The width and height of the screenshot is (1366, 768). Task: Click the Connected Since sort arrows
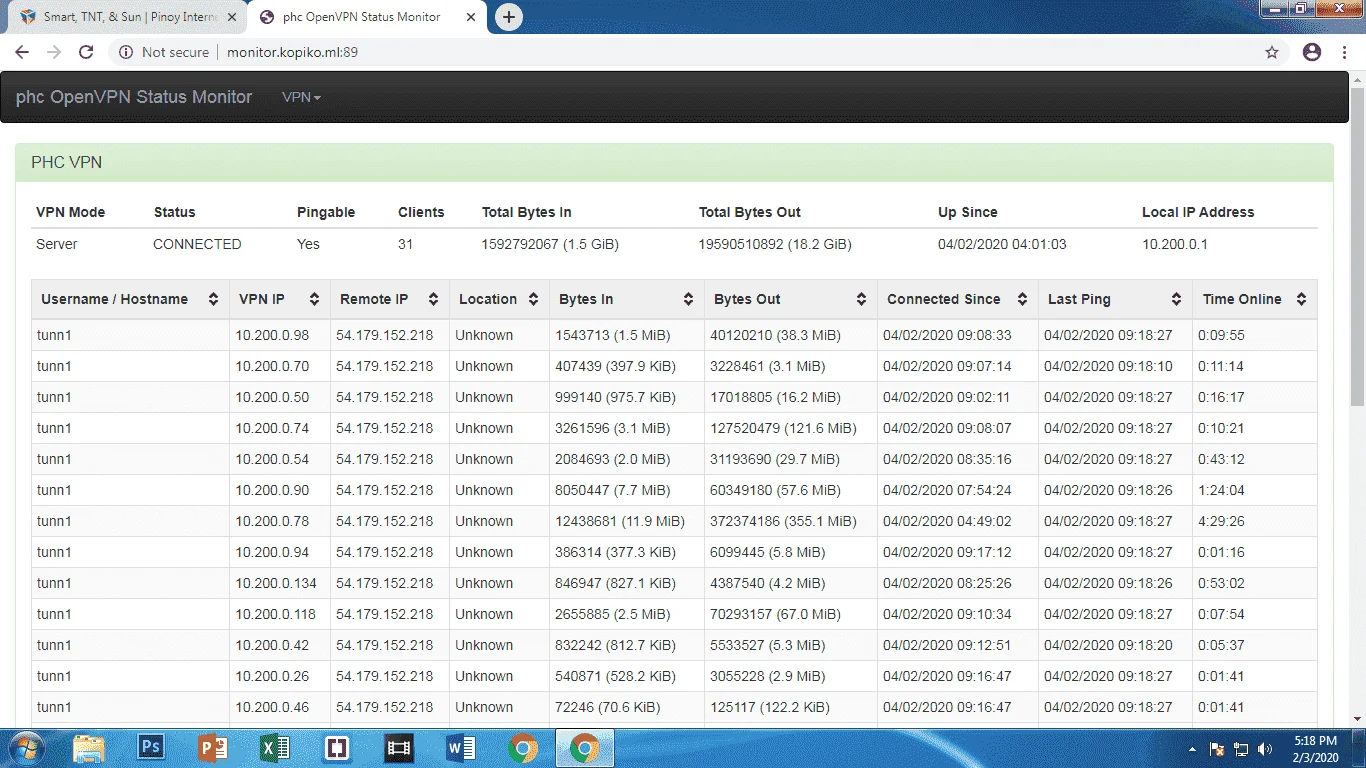[x=1022, y=299]
